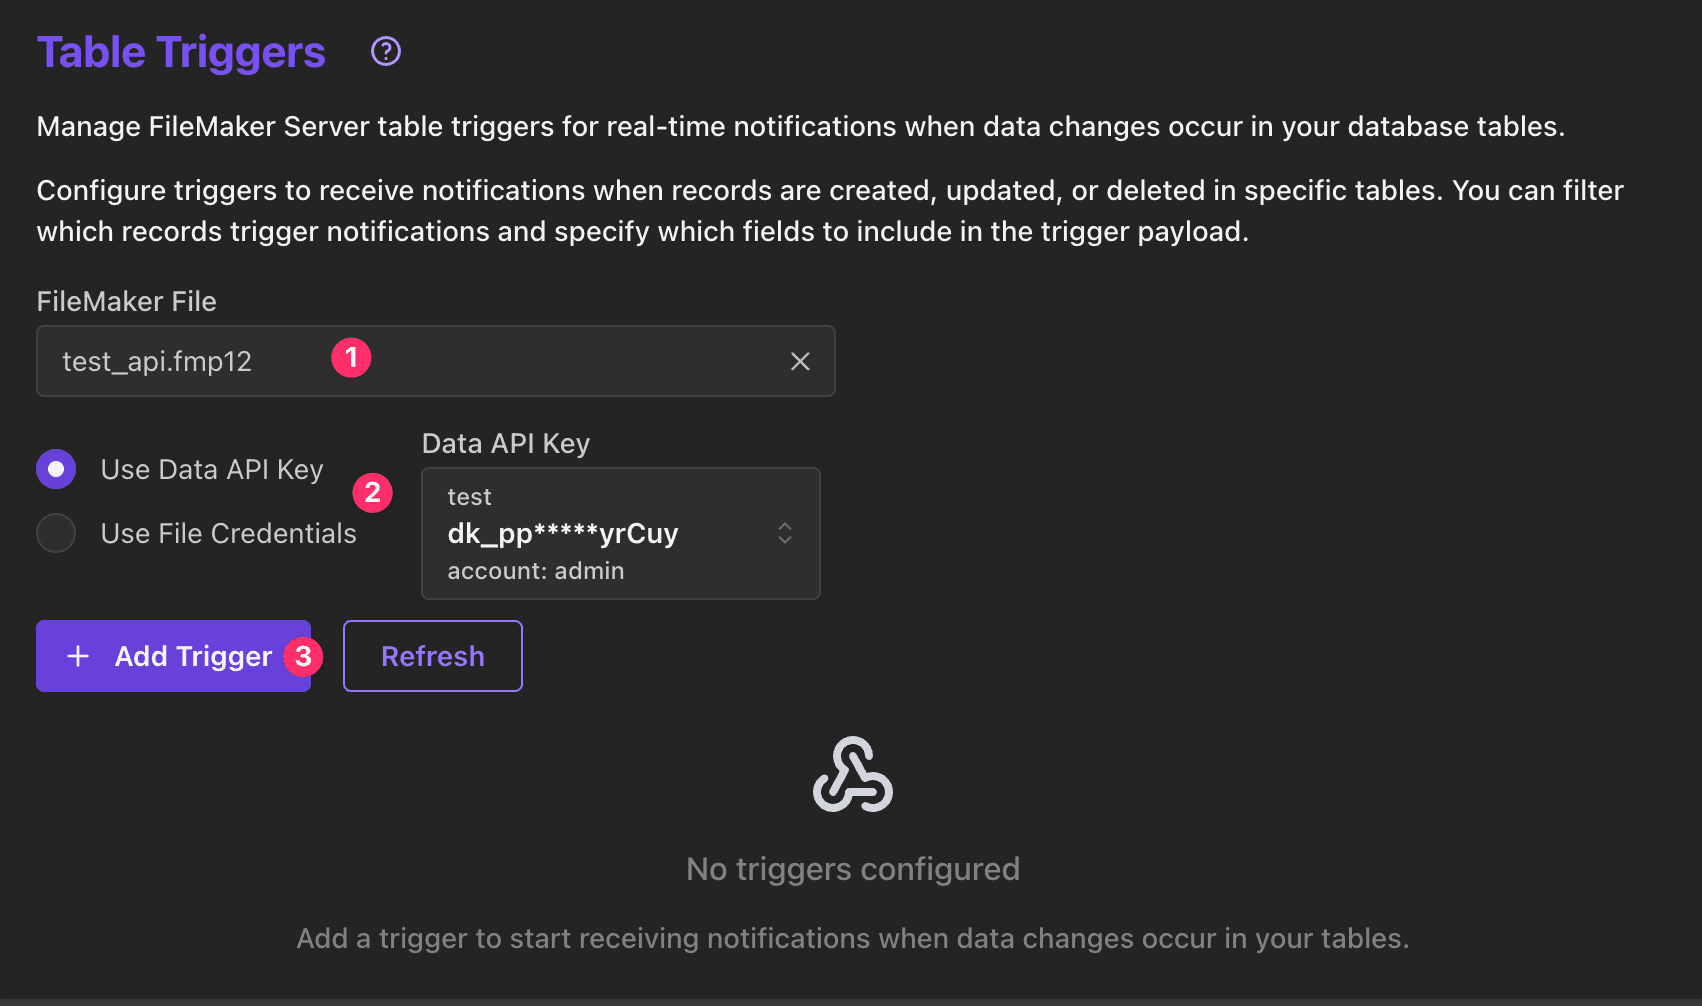
Task: Click the Table Triggers heading
Action: (181, 52)
